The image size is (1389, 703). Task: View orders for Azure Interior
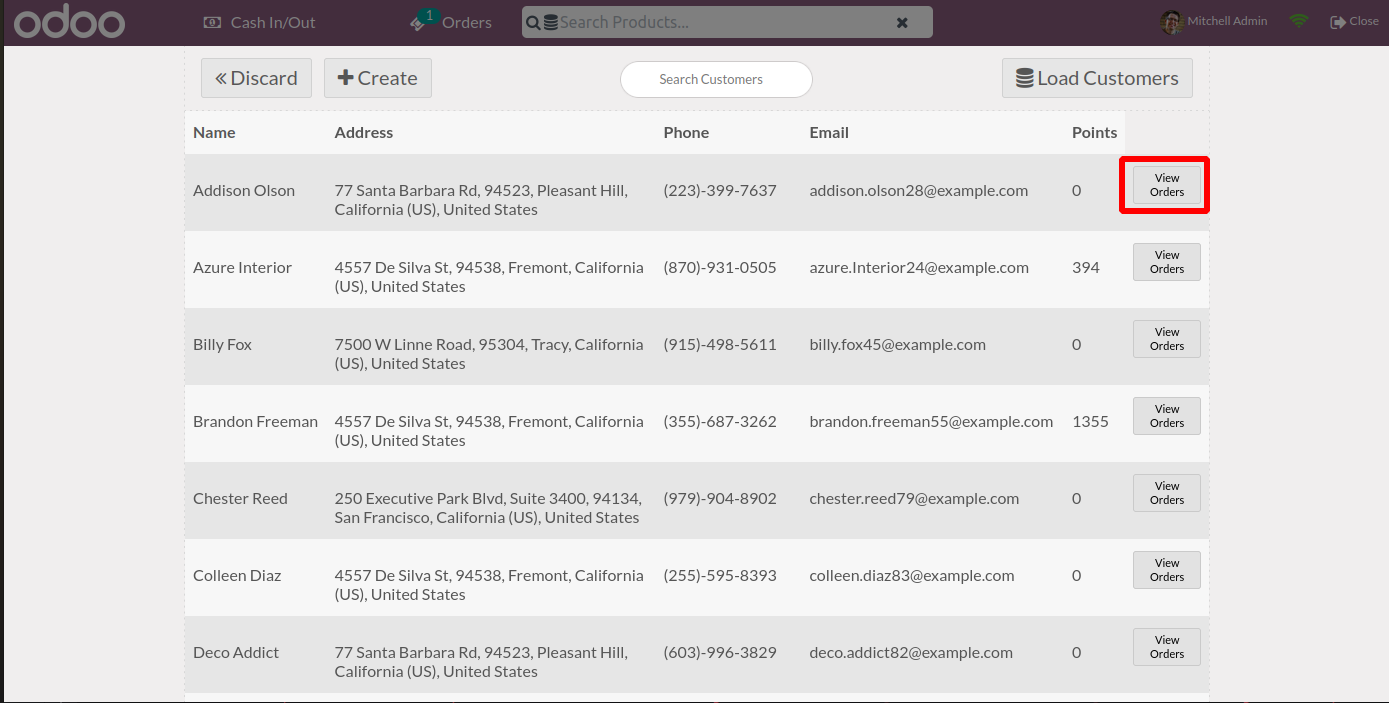[1166, 262]
